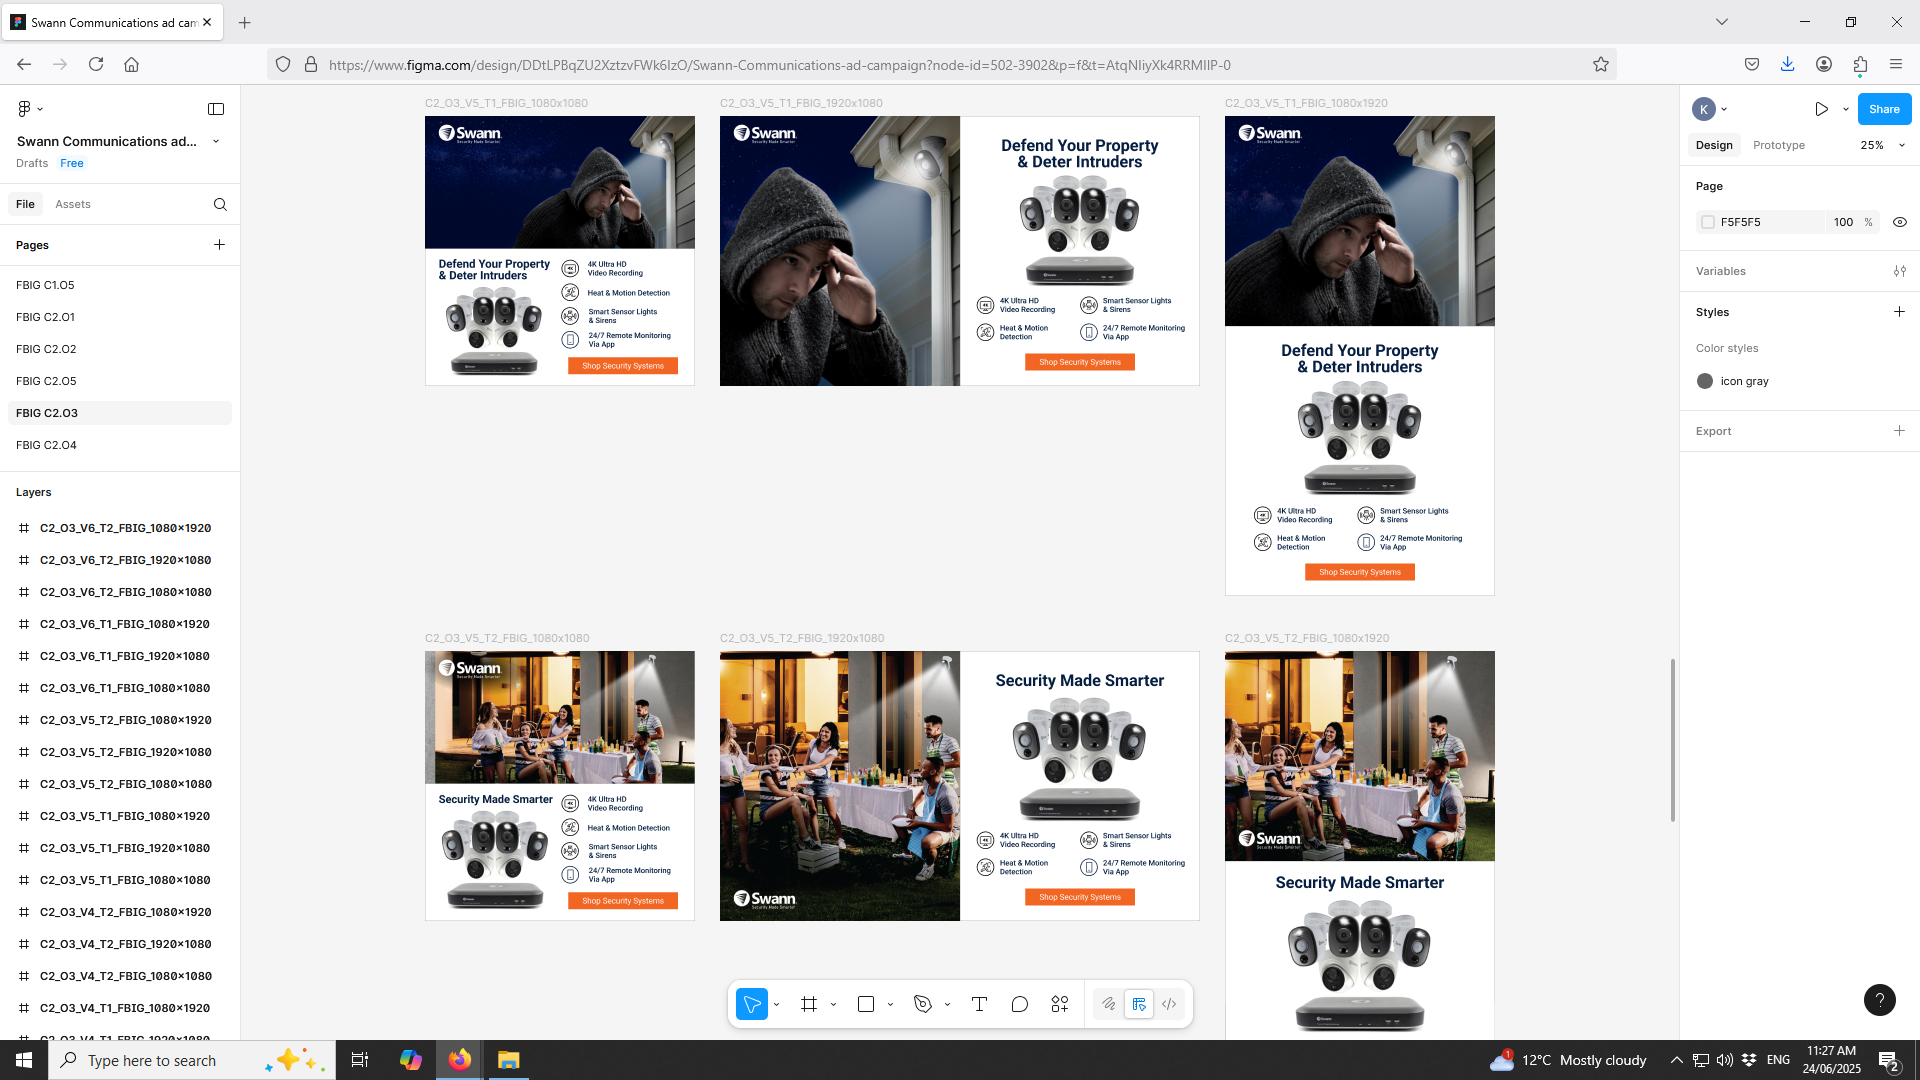Viewport: 1920px width, 1080px height.
Task: Select the Rectangle shape tool
Action: click(x=866, y=1004)
